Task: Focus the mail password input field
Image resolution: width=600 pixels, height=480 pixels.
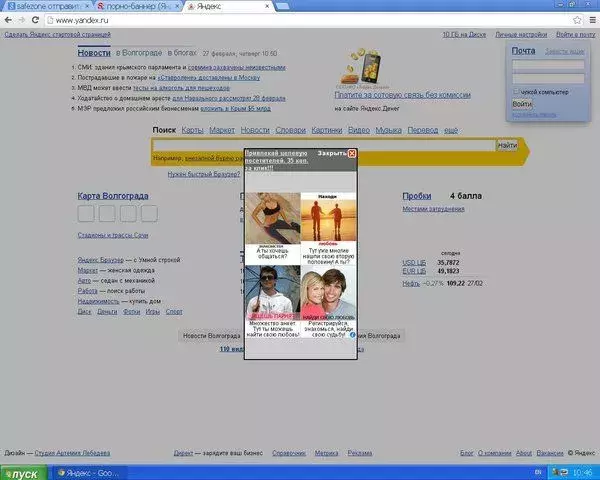Action: 548,78
